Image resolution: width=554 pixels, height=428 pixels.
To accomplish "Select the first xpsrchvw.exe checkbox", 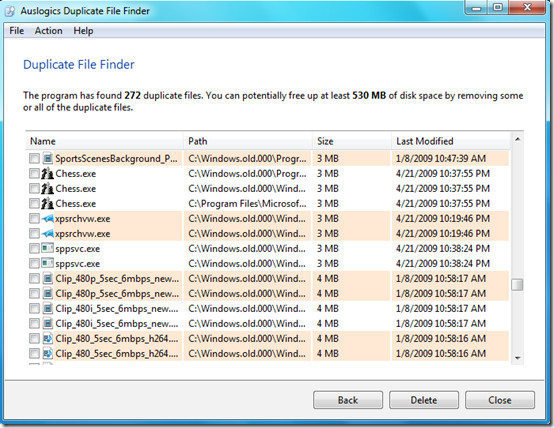I will 34,219.
